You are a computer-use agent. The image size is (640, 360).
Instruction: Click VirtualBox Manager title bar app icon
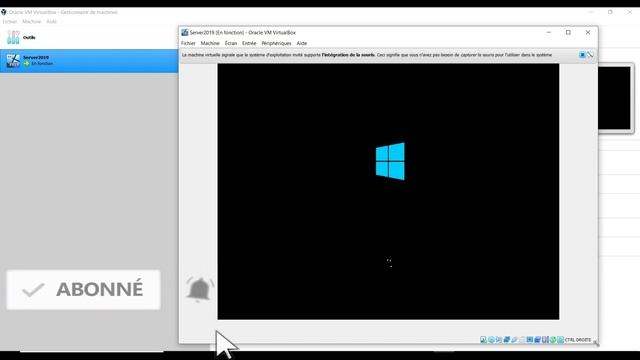(x=4, y=12)
